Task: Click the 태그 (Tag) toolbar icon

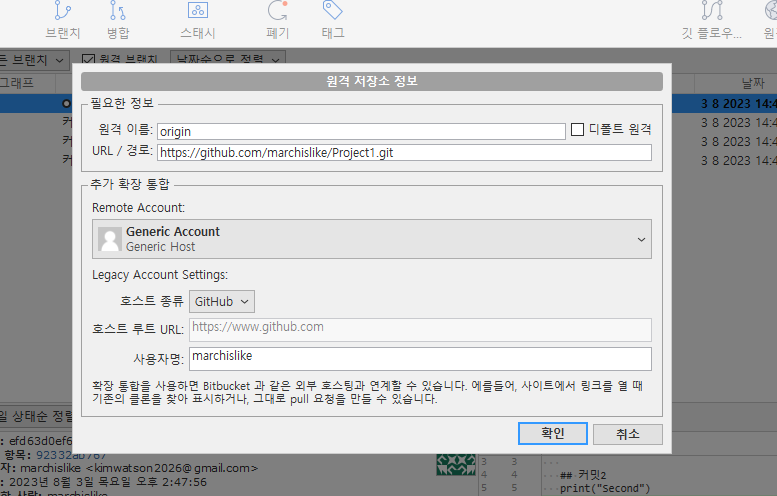Action: (333, 20)
